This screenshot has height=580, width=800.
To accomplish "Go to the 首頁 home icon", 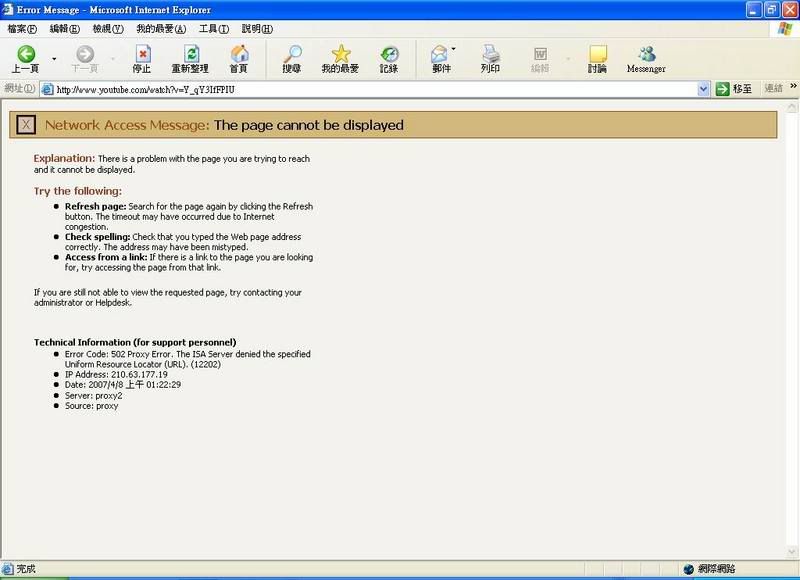I will click(x=239, y=59).
